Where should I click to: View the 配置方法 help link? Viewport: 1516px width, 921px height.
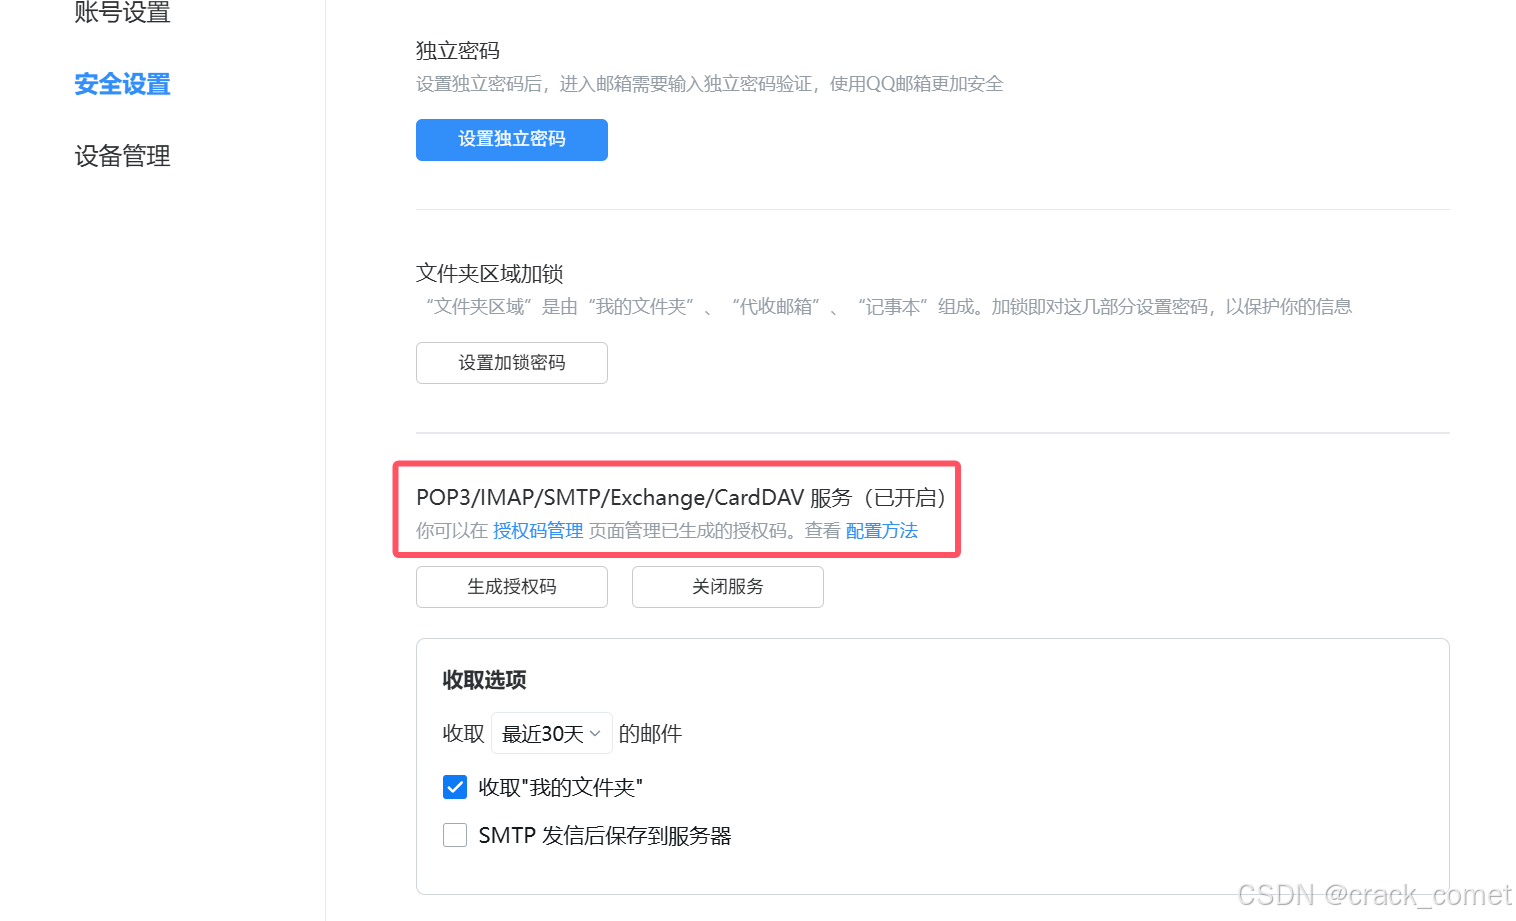[x=881, y=530]
